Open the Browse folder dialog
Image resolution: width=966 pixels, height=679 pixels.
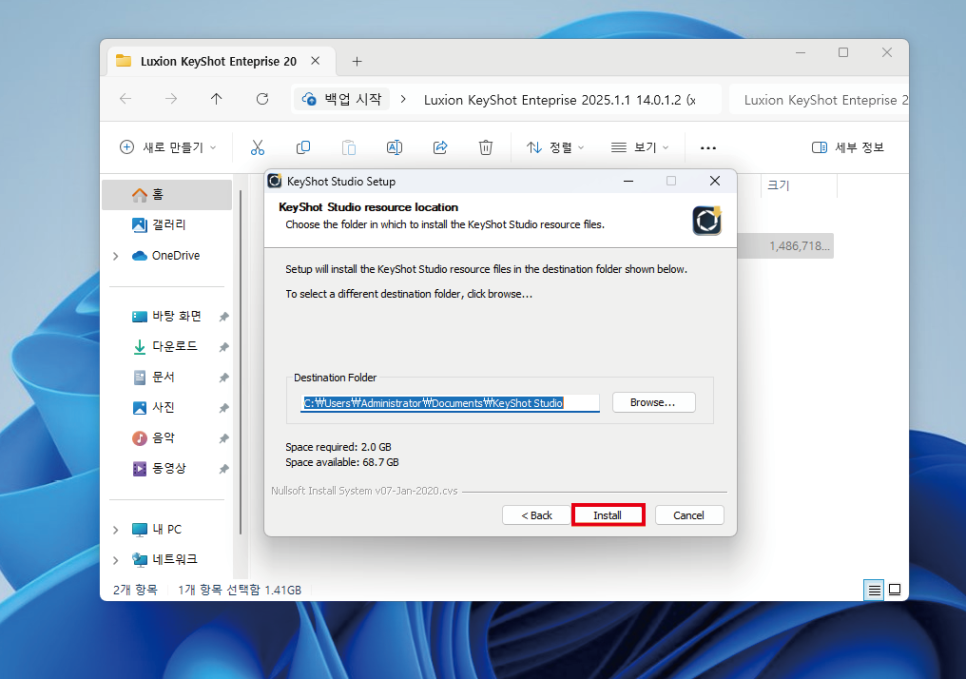click(653, 402)
